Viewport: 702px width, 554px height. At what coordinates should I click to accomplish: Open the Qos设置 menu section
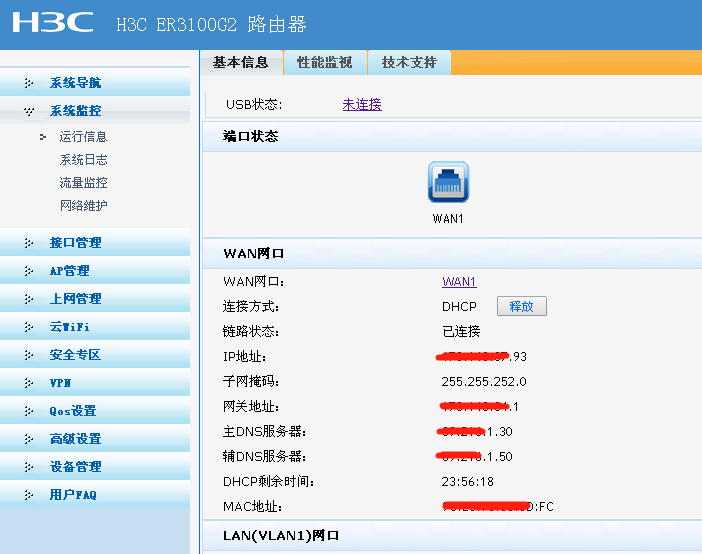point(95,410)
